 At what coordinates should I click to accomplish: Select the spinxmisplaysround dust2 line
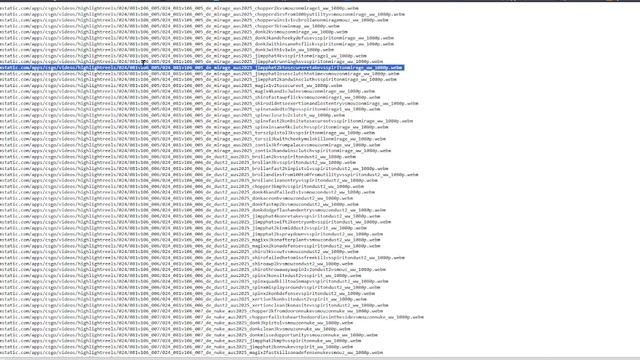[190, 287]
